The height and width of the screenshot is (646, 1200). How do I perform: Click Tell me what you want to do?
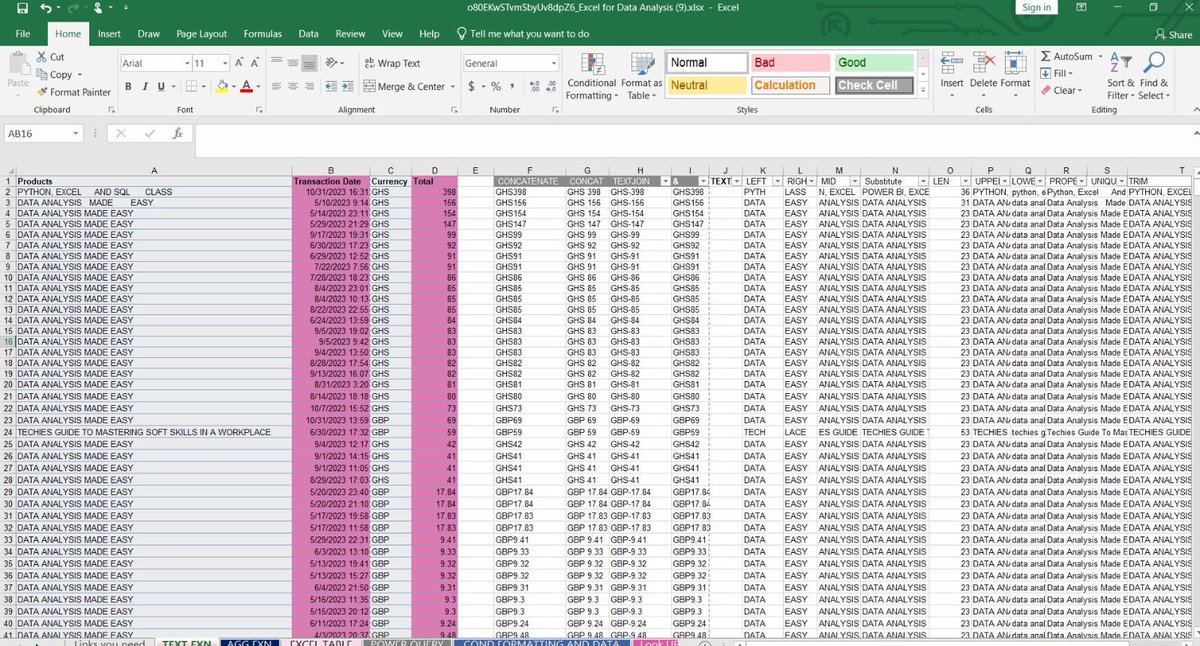tap(522, 34)
